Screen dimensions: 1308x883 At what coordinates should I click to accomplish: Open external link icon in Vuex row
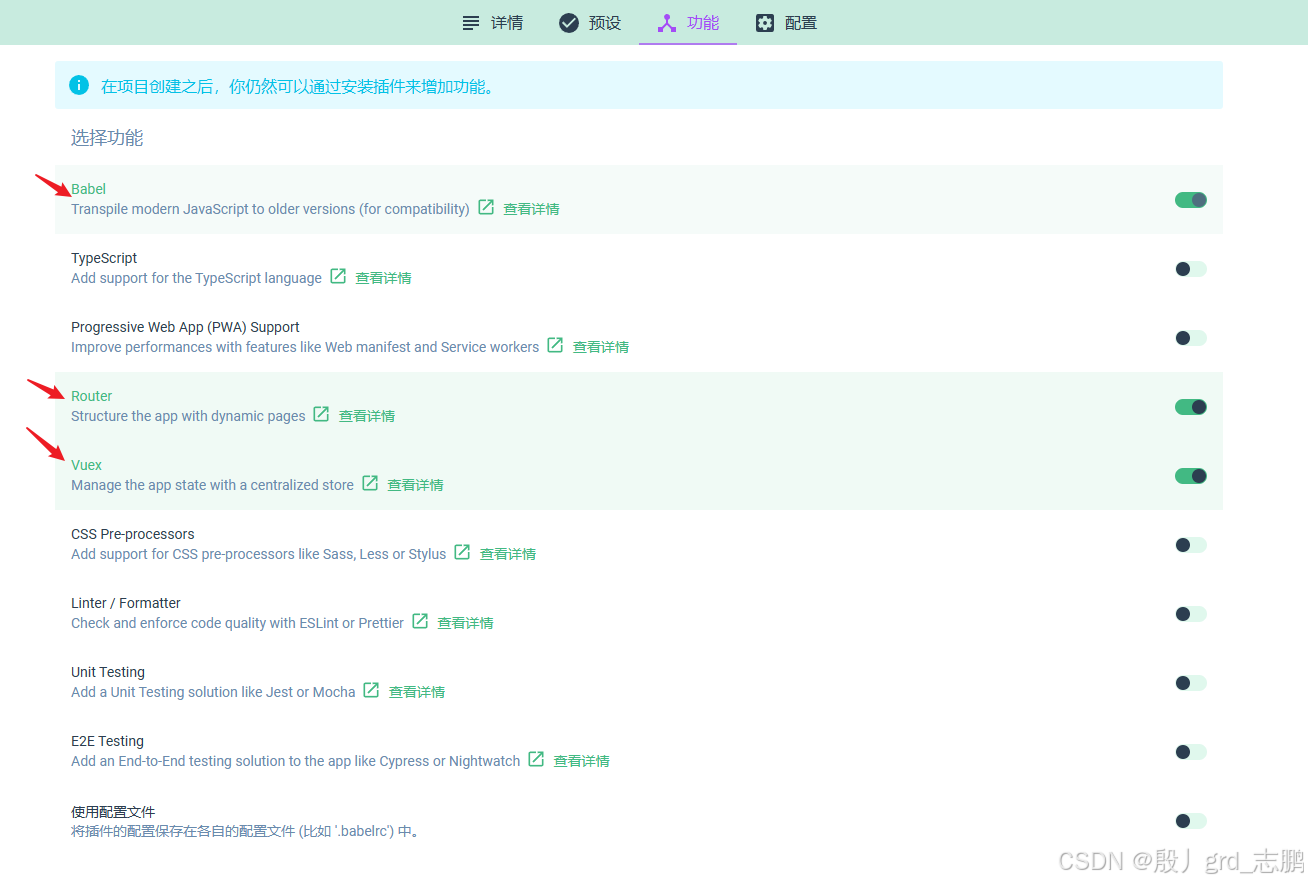(370, 484)
